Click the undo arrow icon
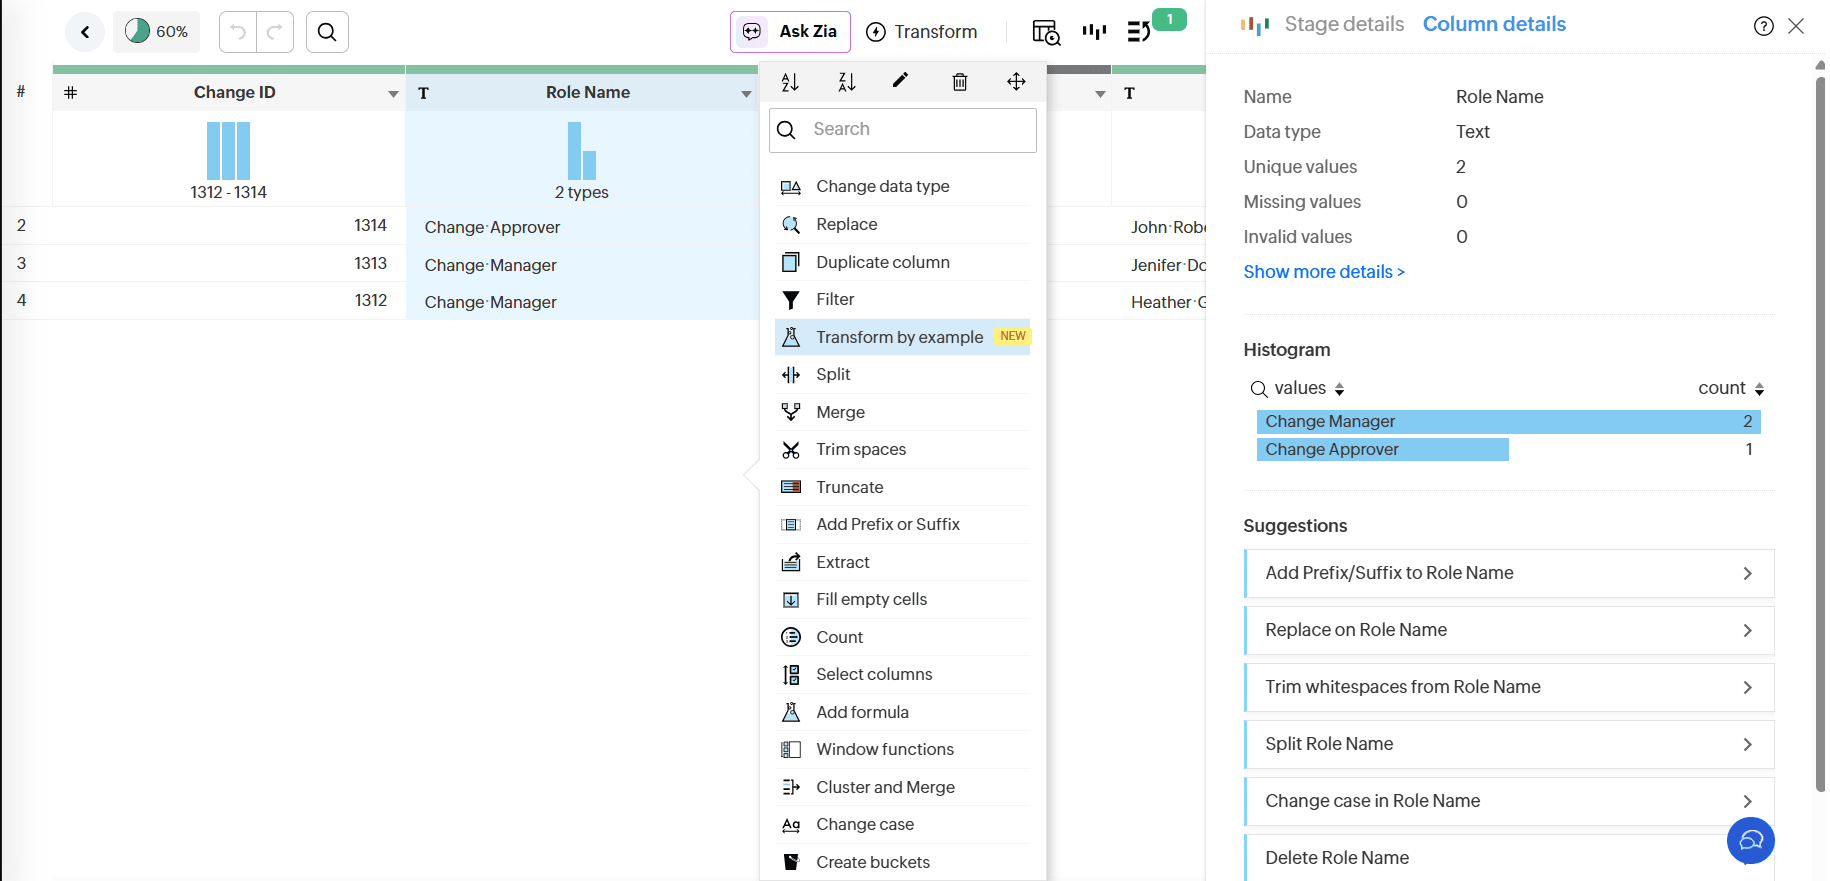Viewport: 1830px width, 881px height. coord(238,32)
